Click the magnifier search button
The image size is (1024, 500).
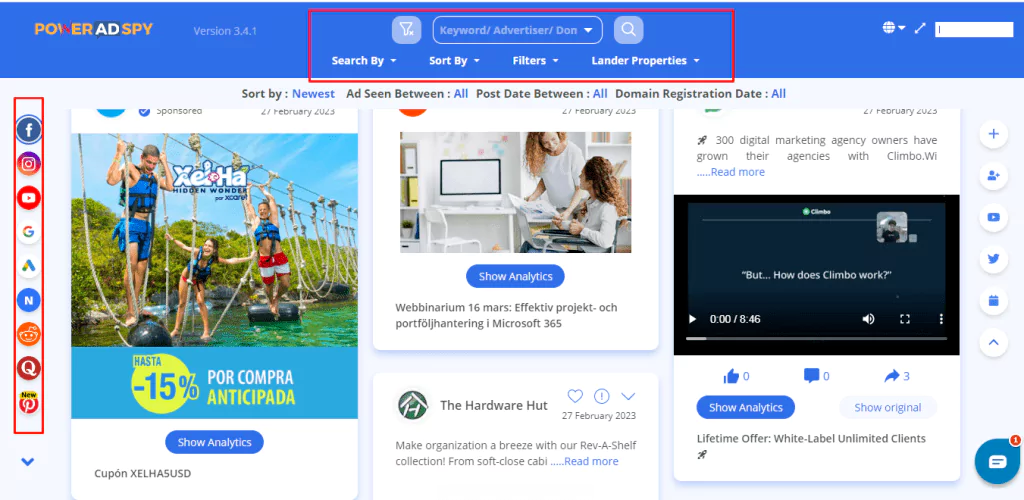pos(628,30)
